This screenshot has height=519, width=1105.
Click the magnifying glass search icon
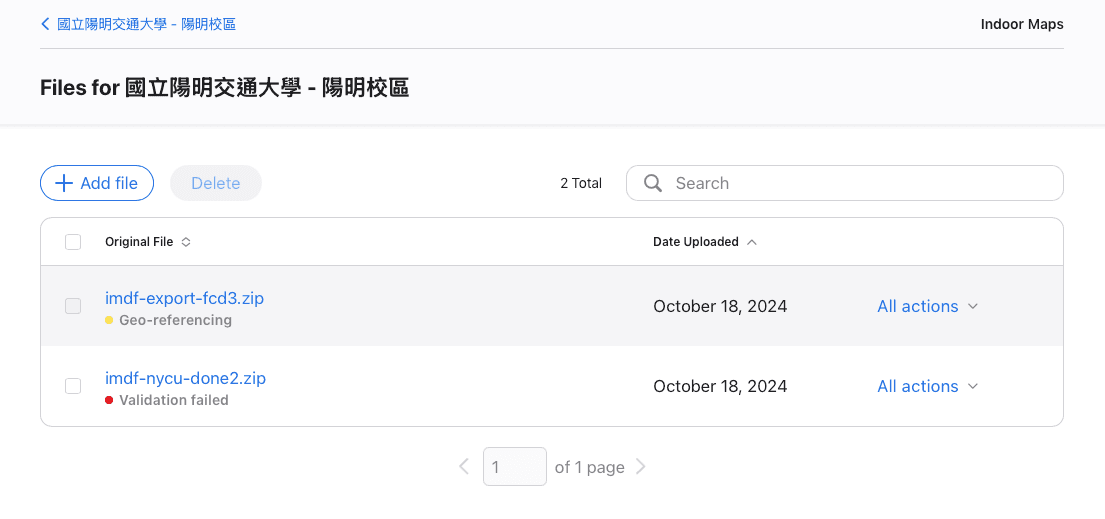[x=653, y=183]
